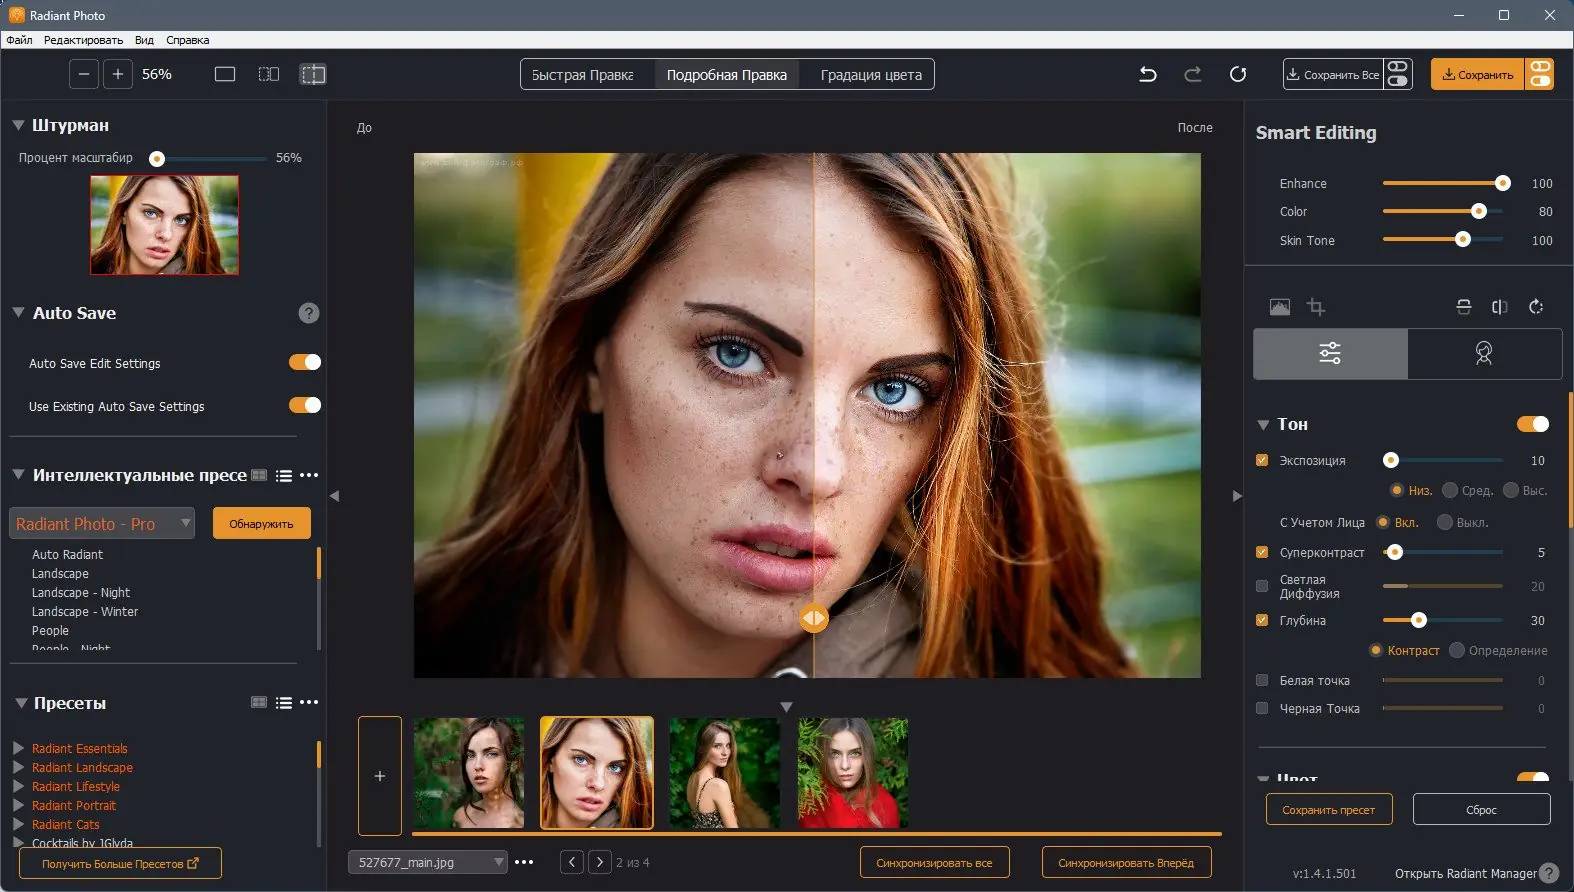The image size is (1574, 892).
Task: Toggle Auto Save Edit Settings switch
Action: coord(305,362)
